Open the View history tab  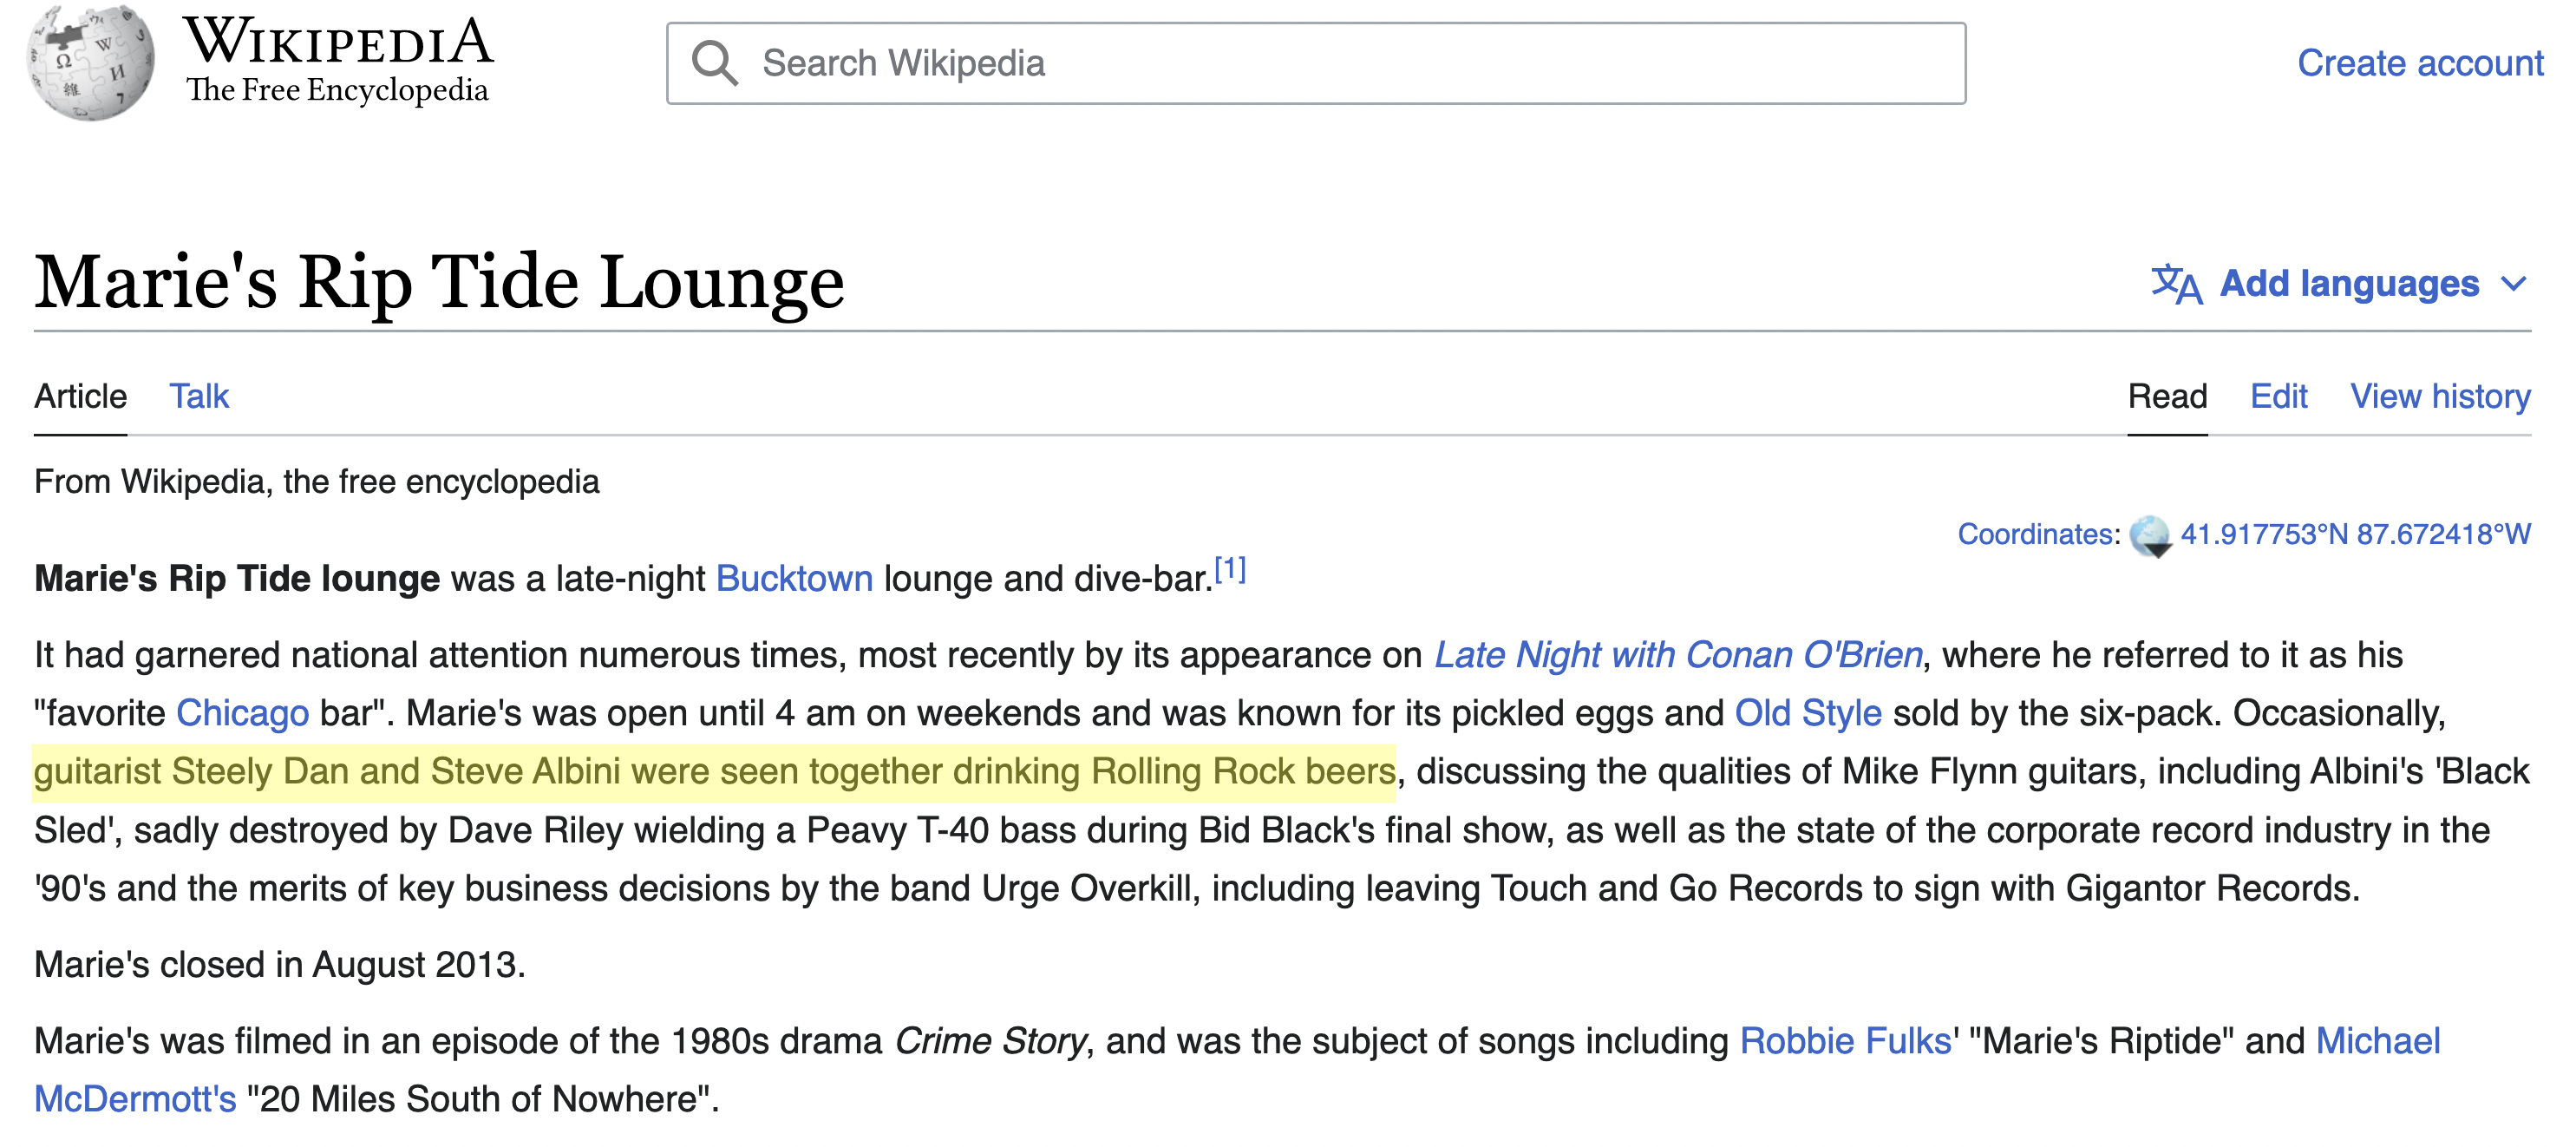pos(2440,397)
